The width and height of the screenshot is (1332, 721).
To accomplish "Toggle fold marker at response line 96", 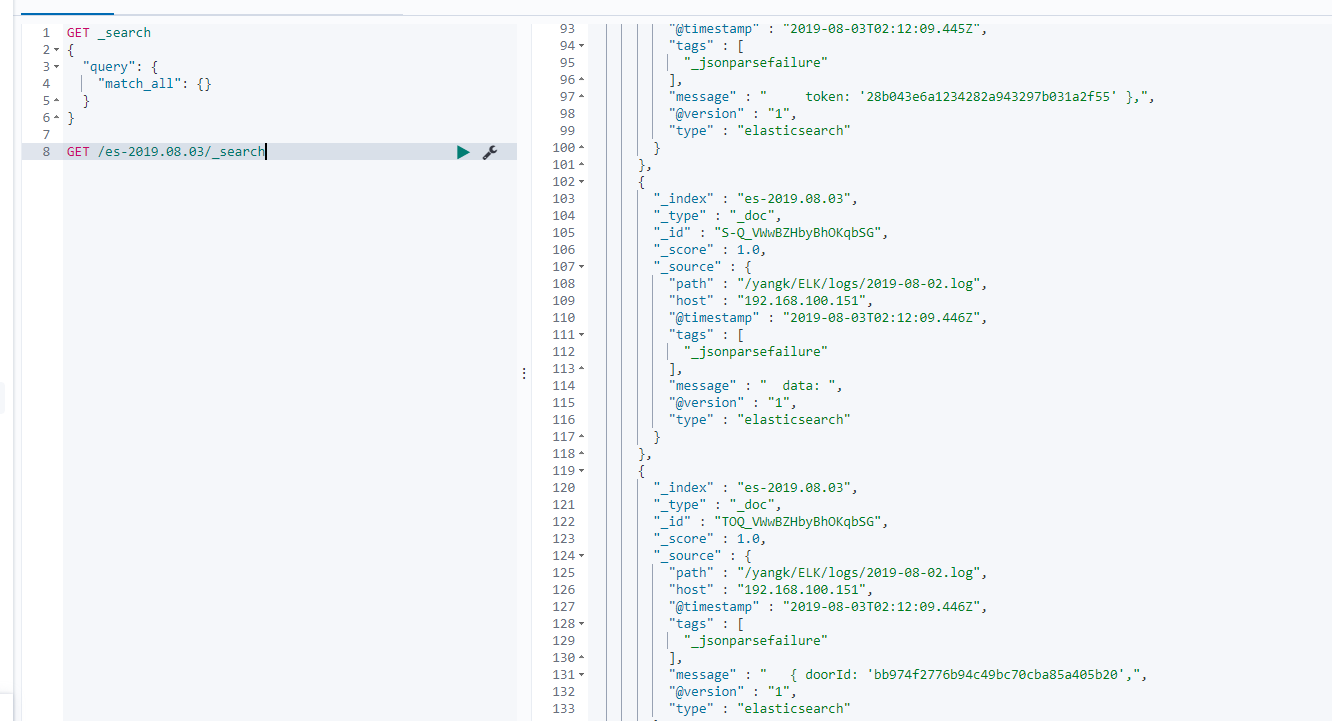I will 582,79.
